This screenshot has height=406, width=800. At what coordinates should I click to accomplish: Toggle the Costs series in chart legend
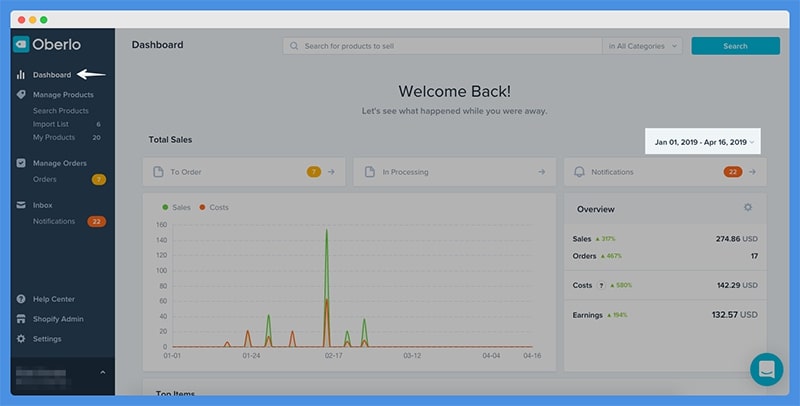tap(213, 207)
